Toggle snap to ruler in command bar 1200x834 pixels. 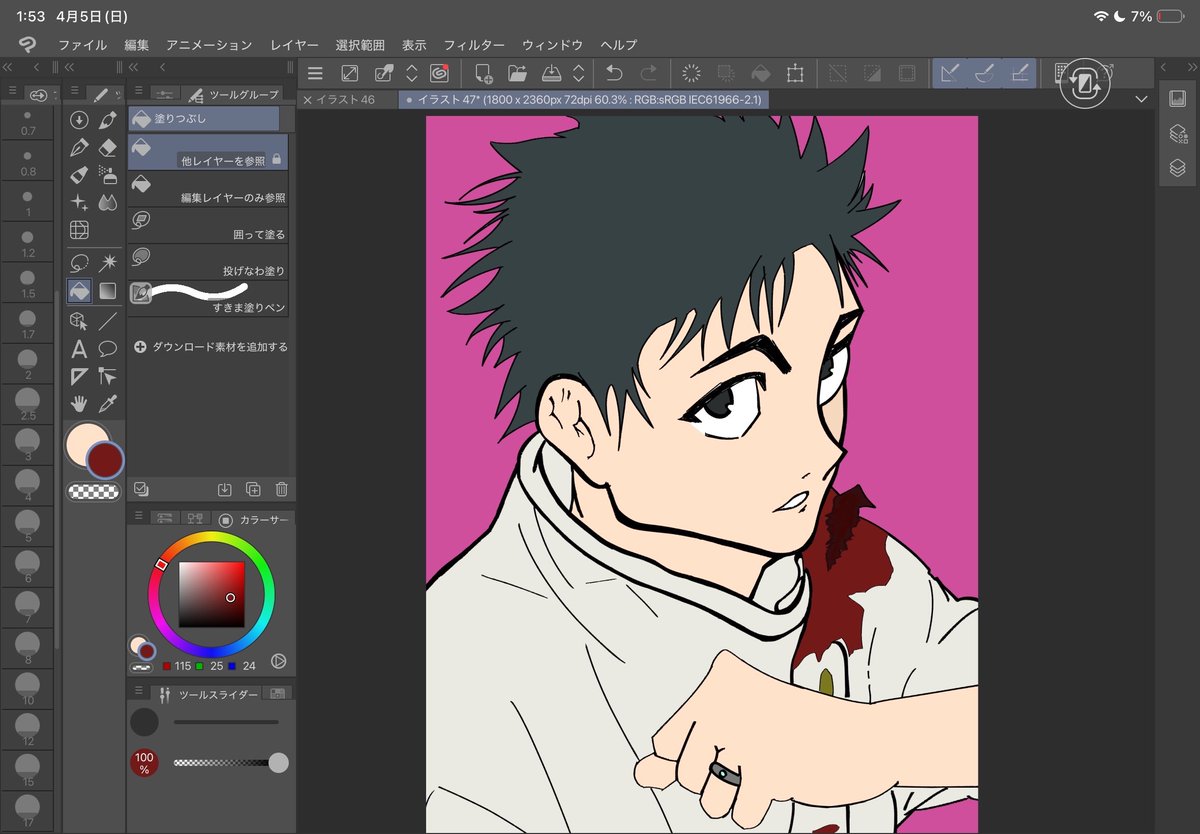click(x=951, y=73)
